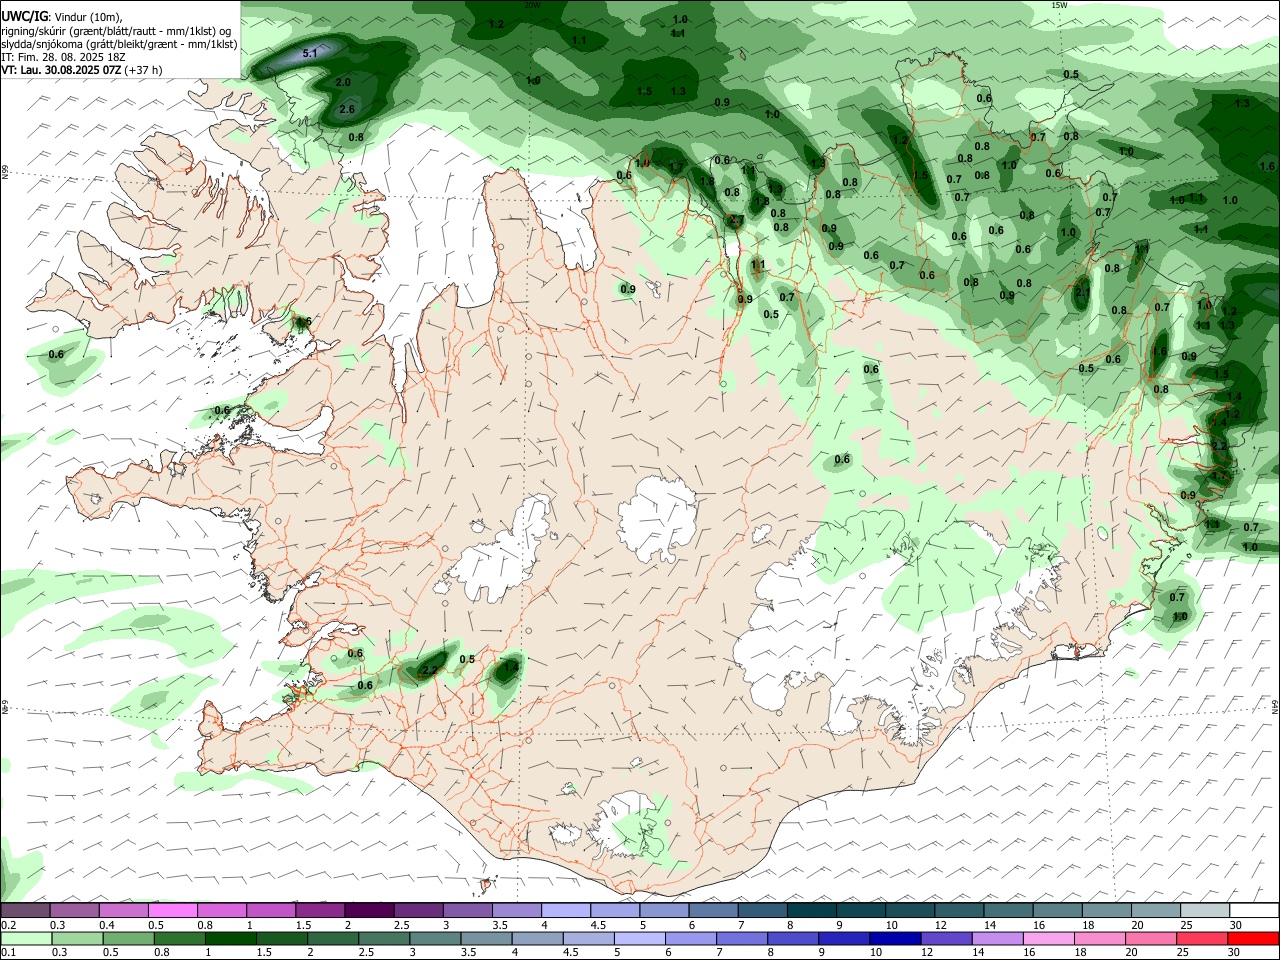Click the bright pink snow swatch labeled 0.5
The image size is (1280, 960).
pyautogui.click(x=172, y=910)
